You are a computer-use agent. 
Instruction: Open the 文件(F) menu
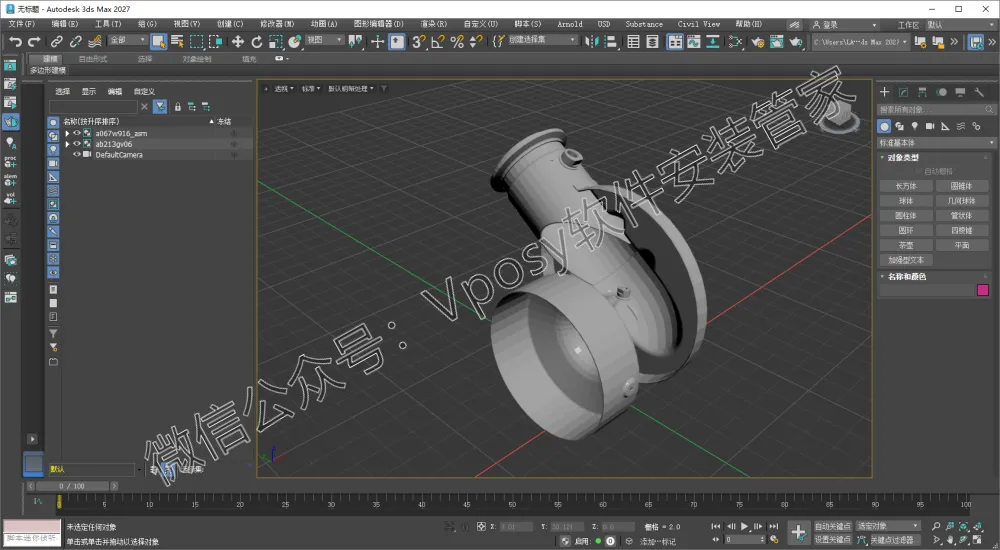[x=22, y=24]
